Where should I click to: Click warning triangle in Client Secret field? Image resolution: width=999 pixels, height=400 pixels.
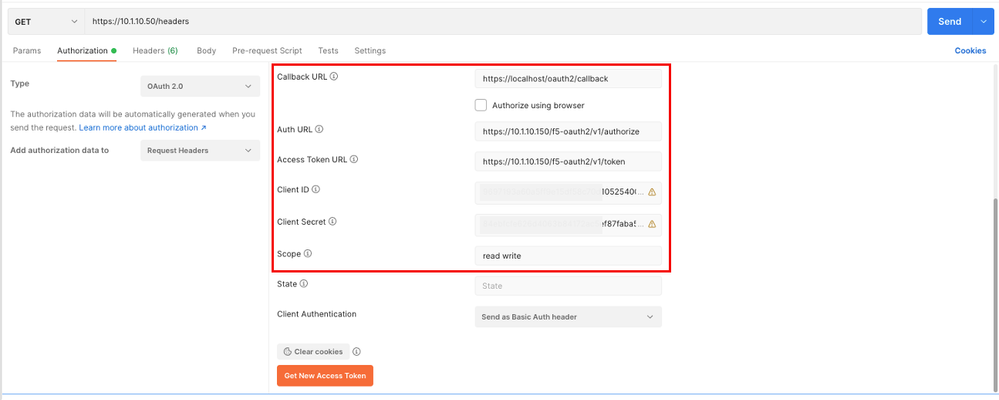652,224
